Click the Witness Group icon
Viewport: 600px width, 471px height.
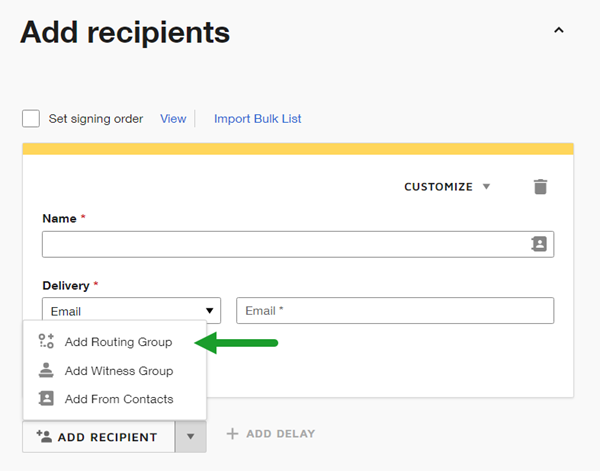(x=46, y=371)
